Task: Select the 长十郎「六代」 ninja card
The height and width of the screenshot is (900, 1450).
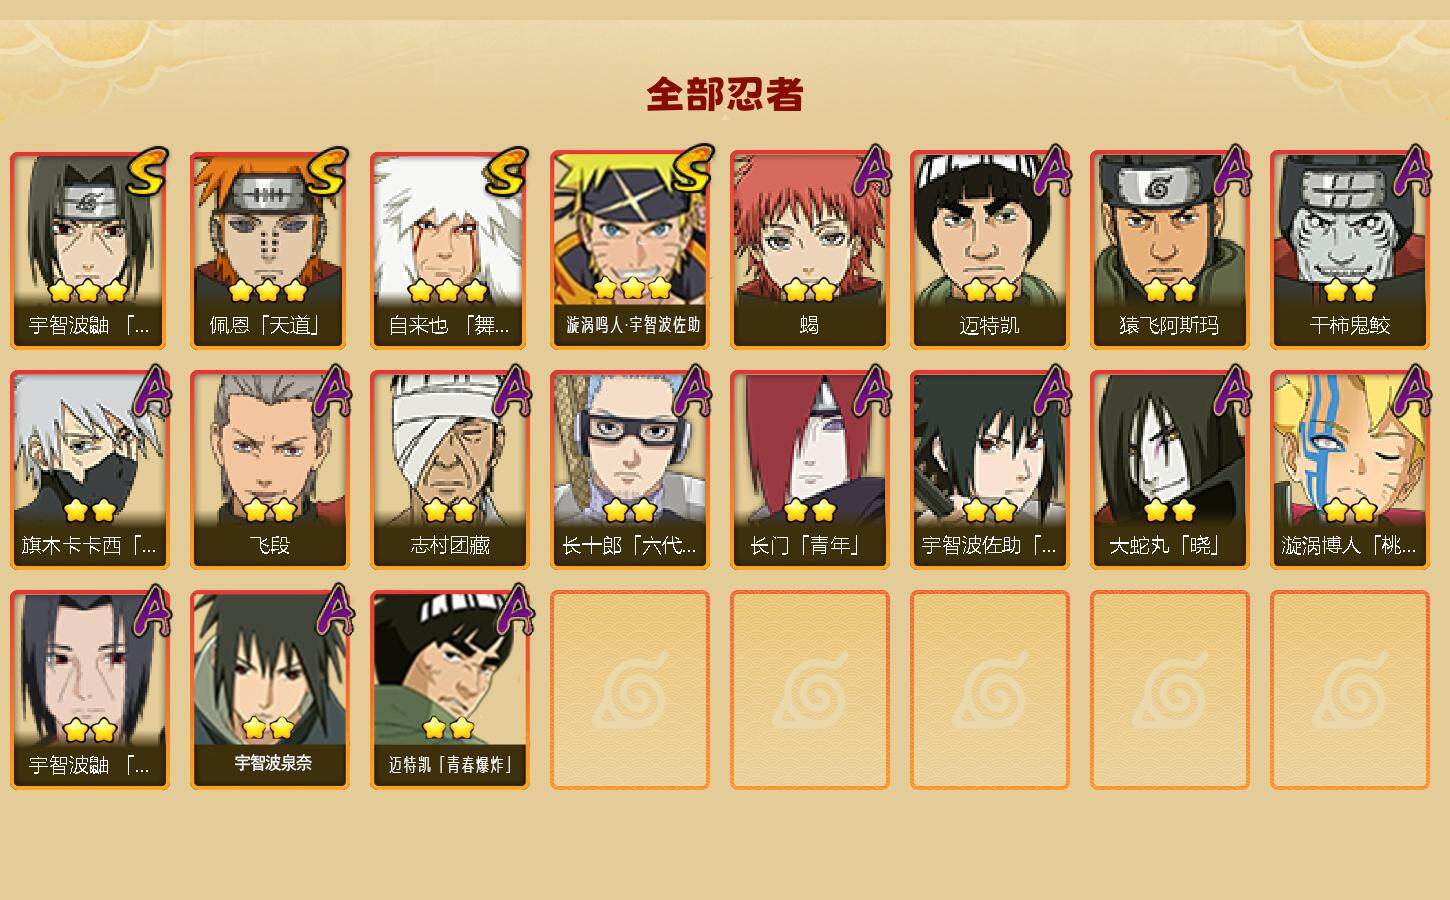Action: click(x=629, y=470)
